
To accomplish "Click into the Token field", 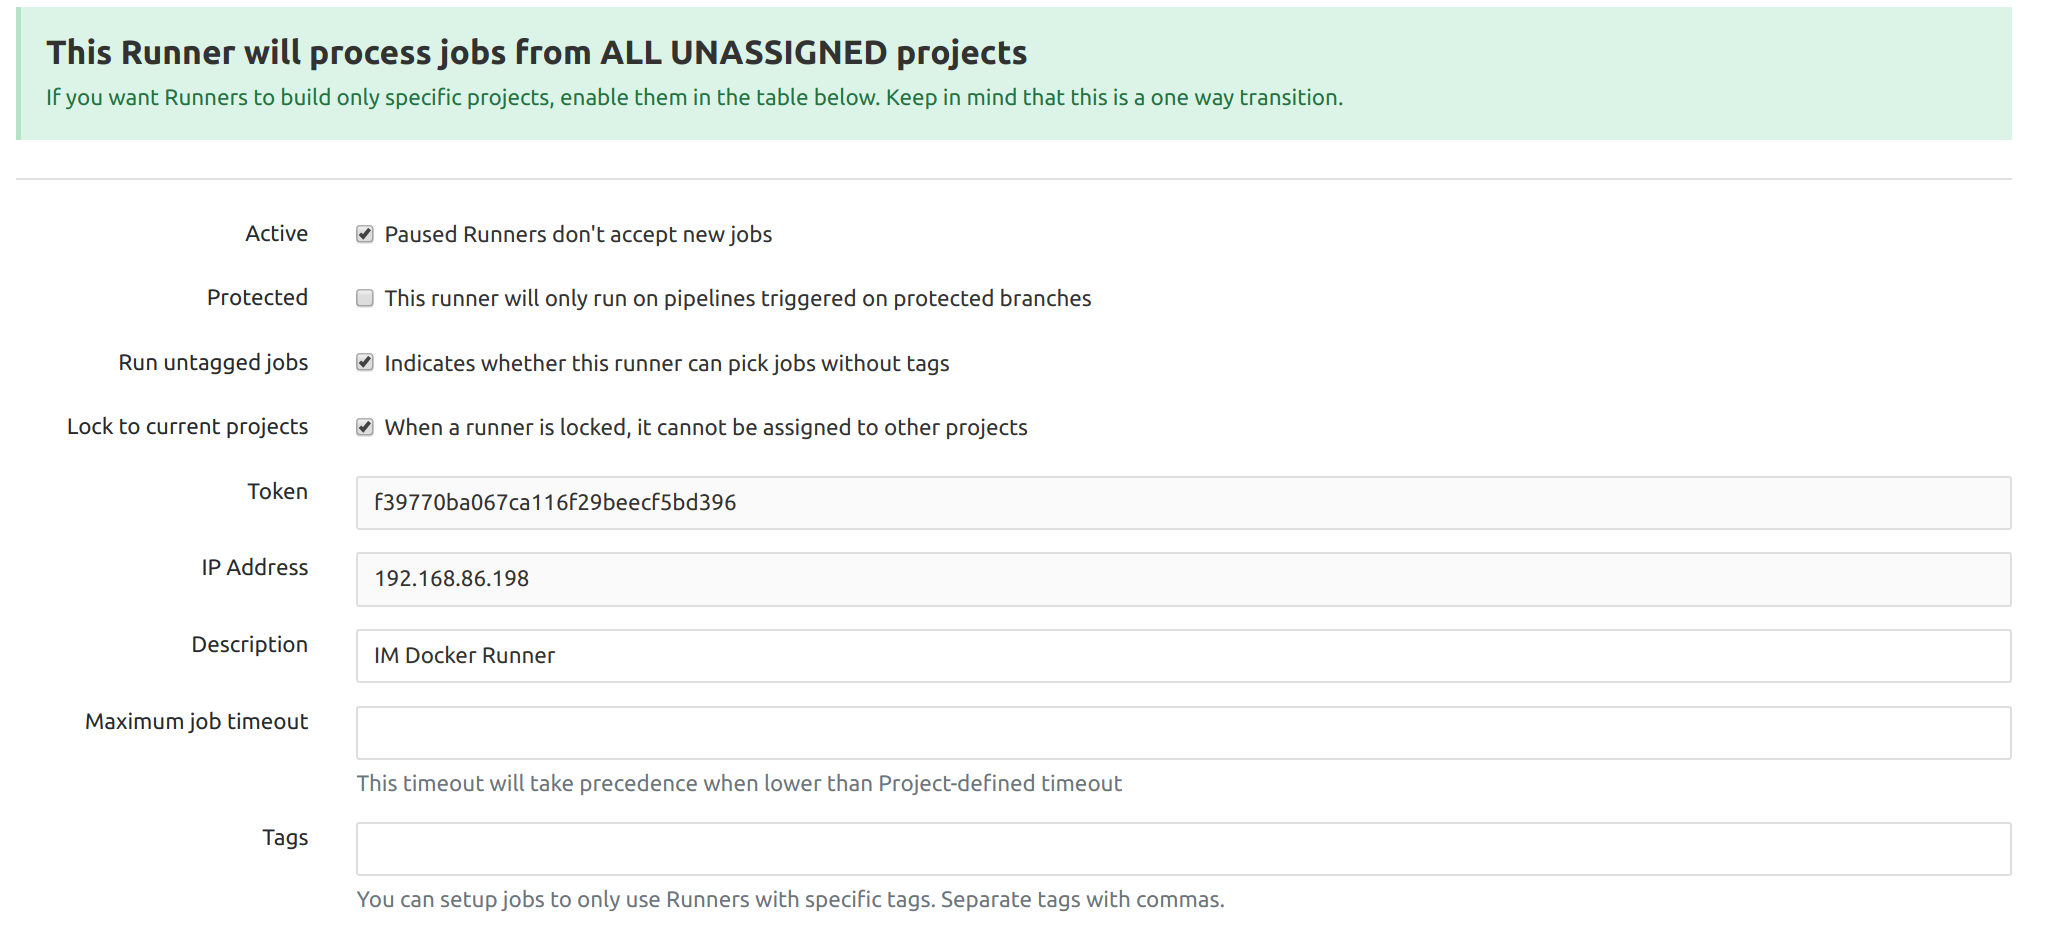I will pos(1182,502).
